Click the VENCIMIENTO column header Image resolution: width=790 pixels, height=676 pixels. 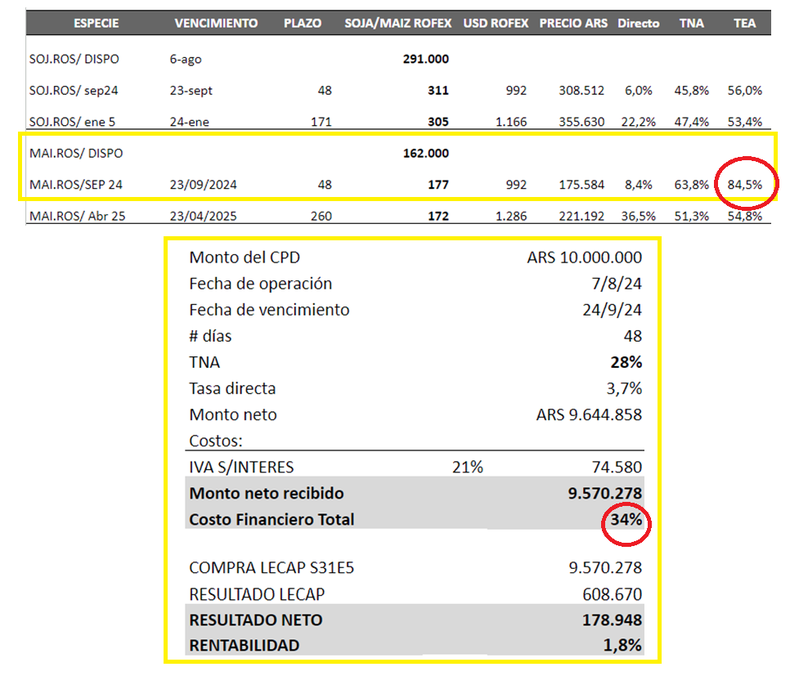click(x=216, y=23)
